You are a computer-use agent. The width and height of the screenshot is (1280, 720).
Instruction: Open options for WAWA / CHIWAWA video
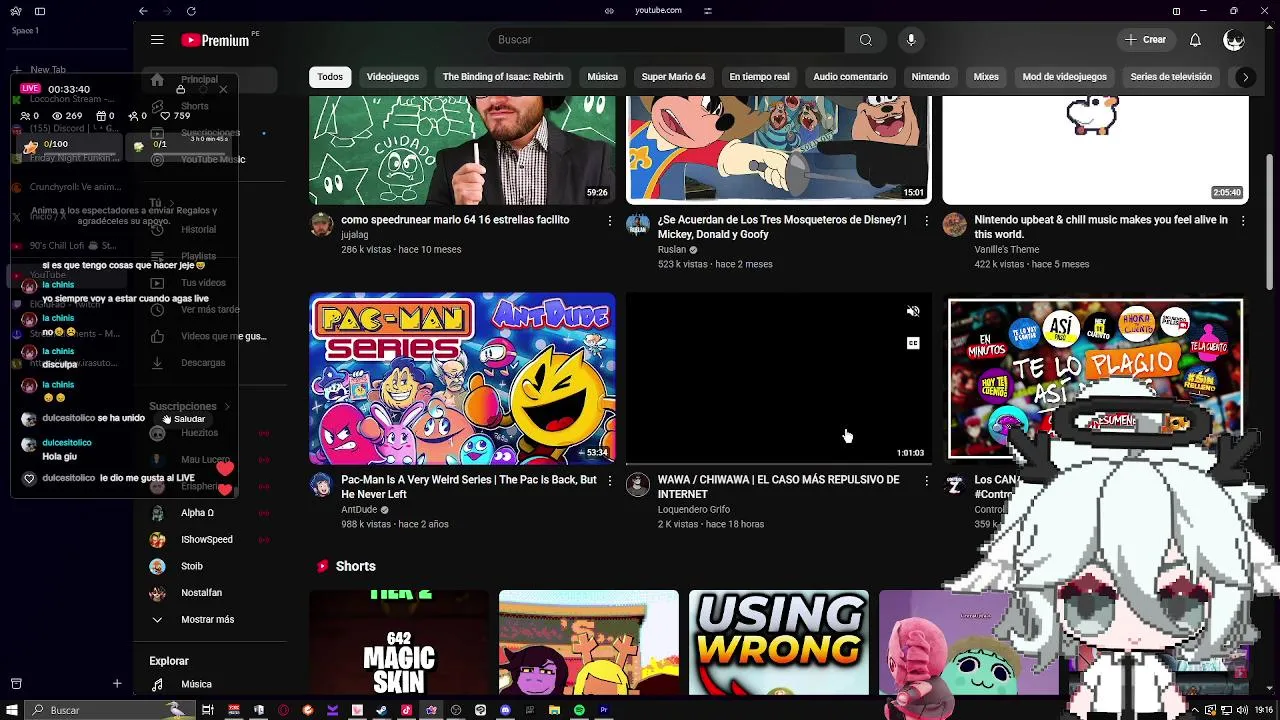pyautogui.click(x=926, y=481)
